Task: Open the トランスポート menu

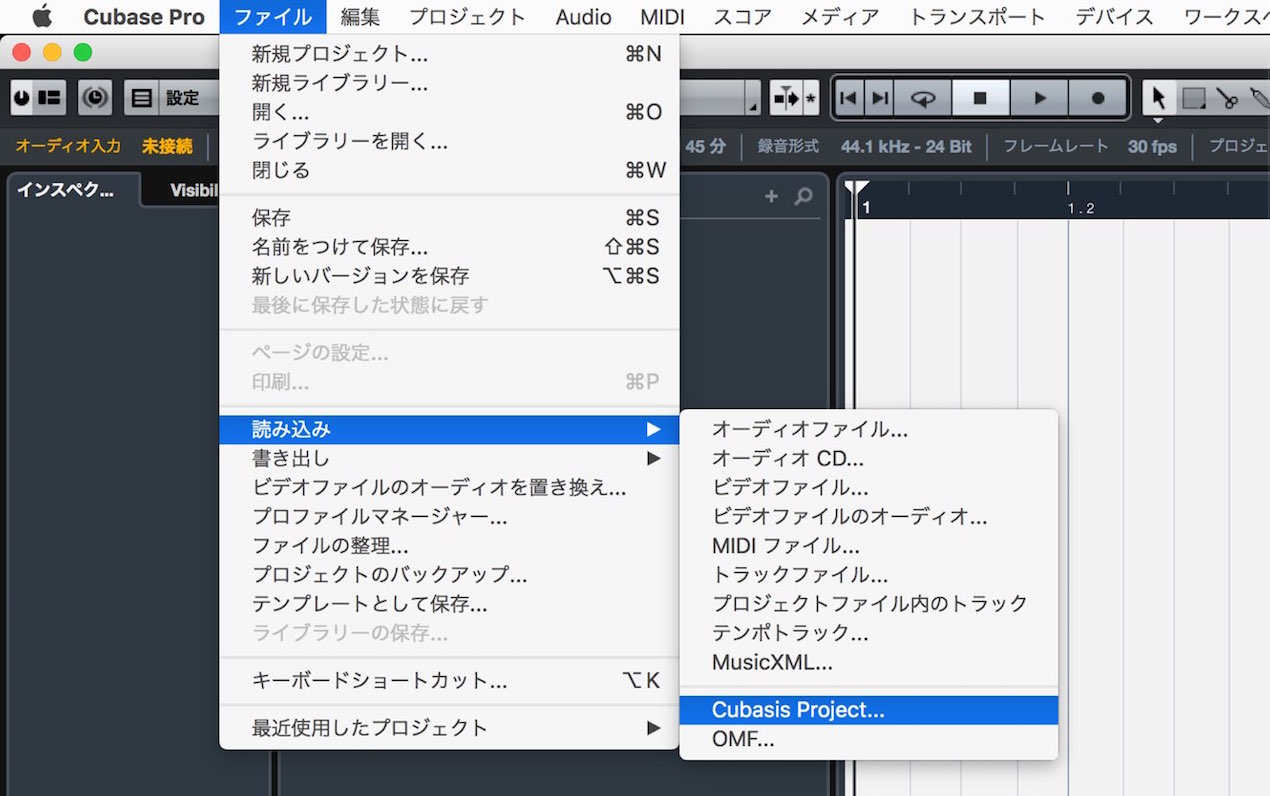Action: [x=977, y=17]
